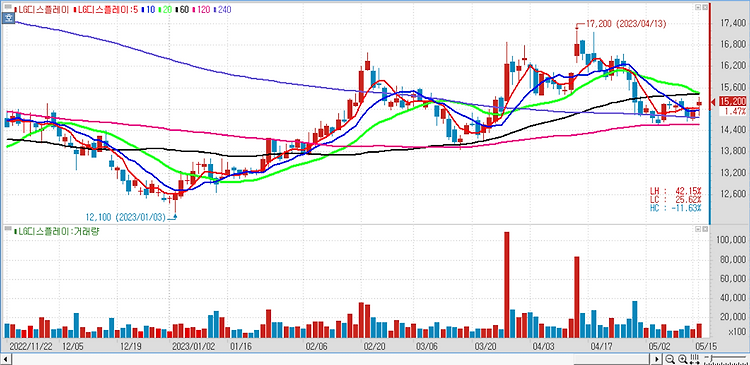Click the 04/03 date axis label
Image resolution: width=750 pixels, height=365 pixels.
pyautogui.click(x=544, y=346)
